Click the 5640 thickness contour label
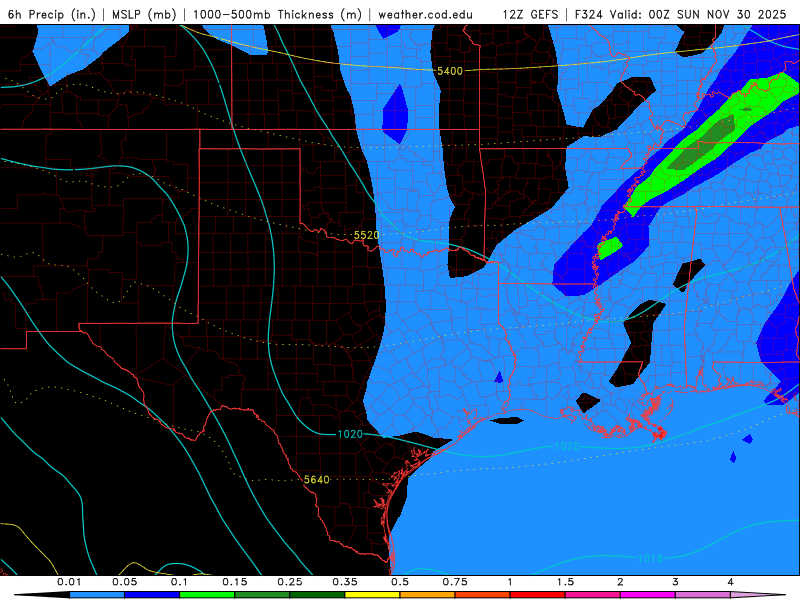The height and width of the screenshot is (600, 800). pyautogui.click(x=317, y=480)
